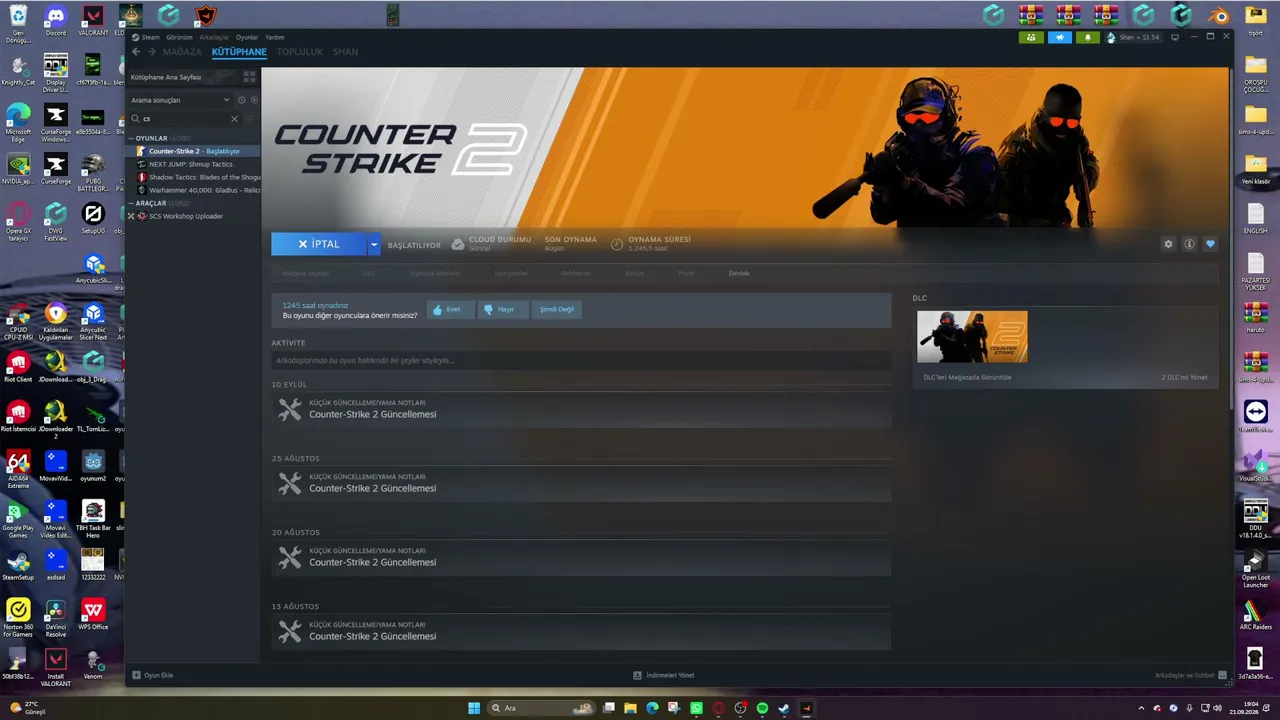Viewport: 1280px width, 720px height.
Task: Open the green friends activity icon
Action: pos(1031,37)
